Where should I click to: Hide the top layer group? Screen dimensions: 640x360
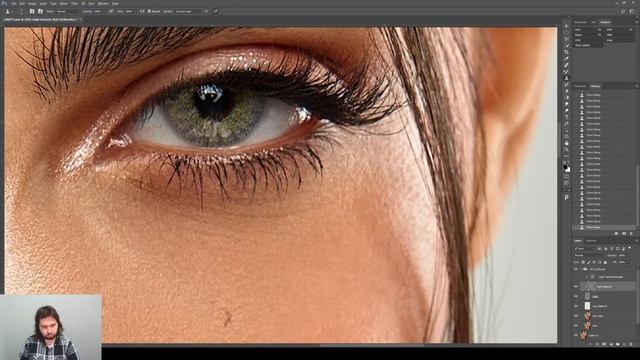[x=576, y=269]
